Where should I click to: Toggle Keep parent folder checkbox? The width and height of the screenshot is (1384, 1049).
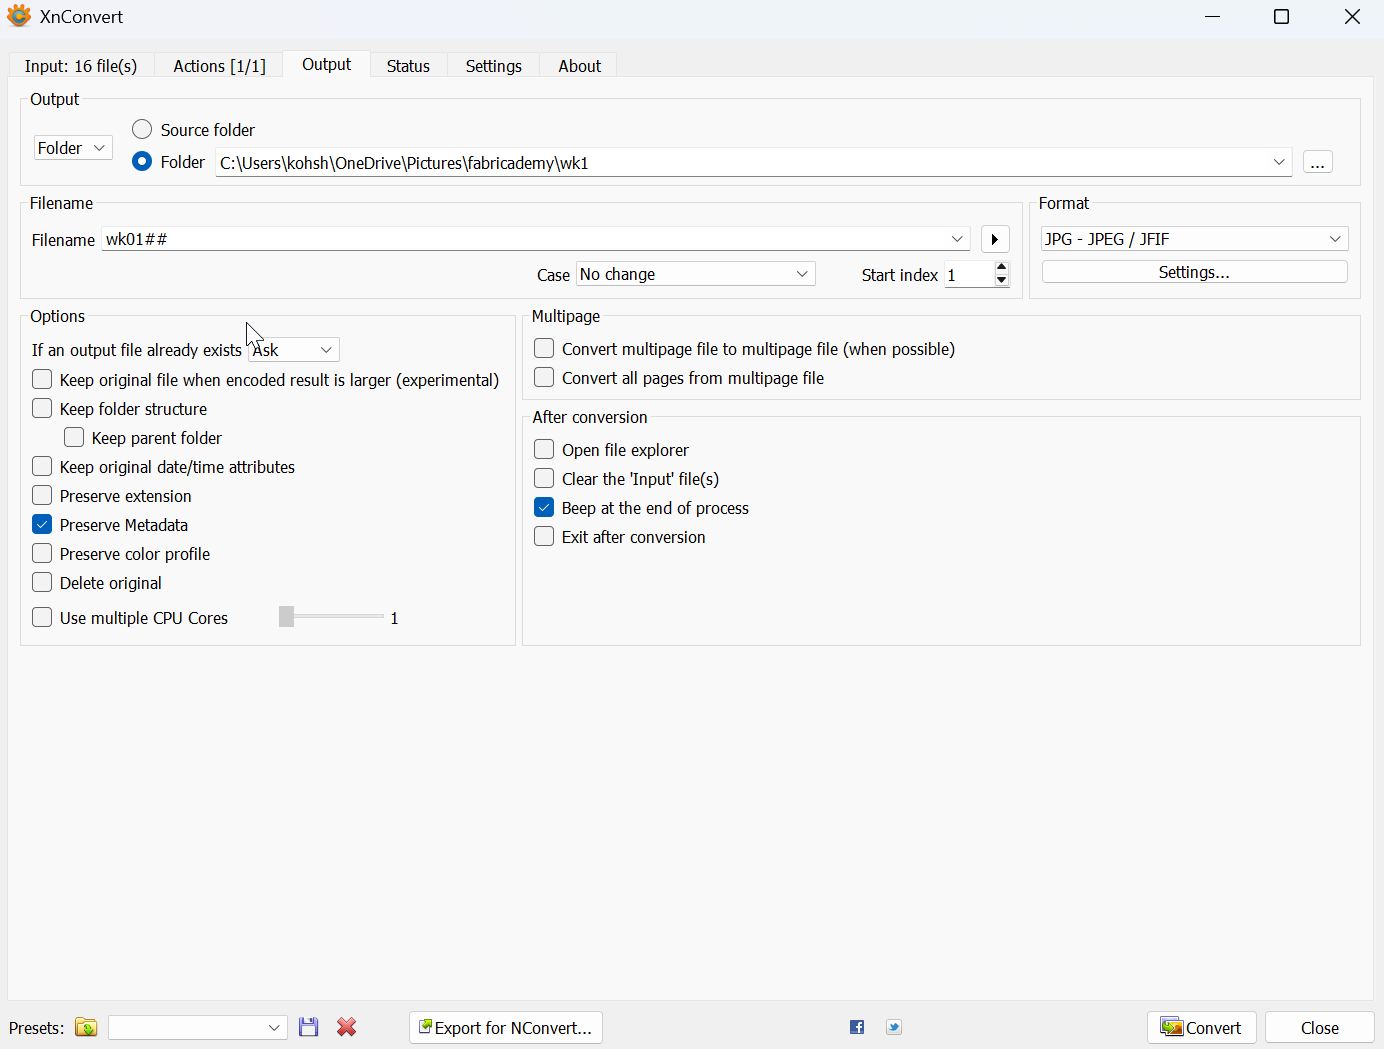click(x=74, y=437)
